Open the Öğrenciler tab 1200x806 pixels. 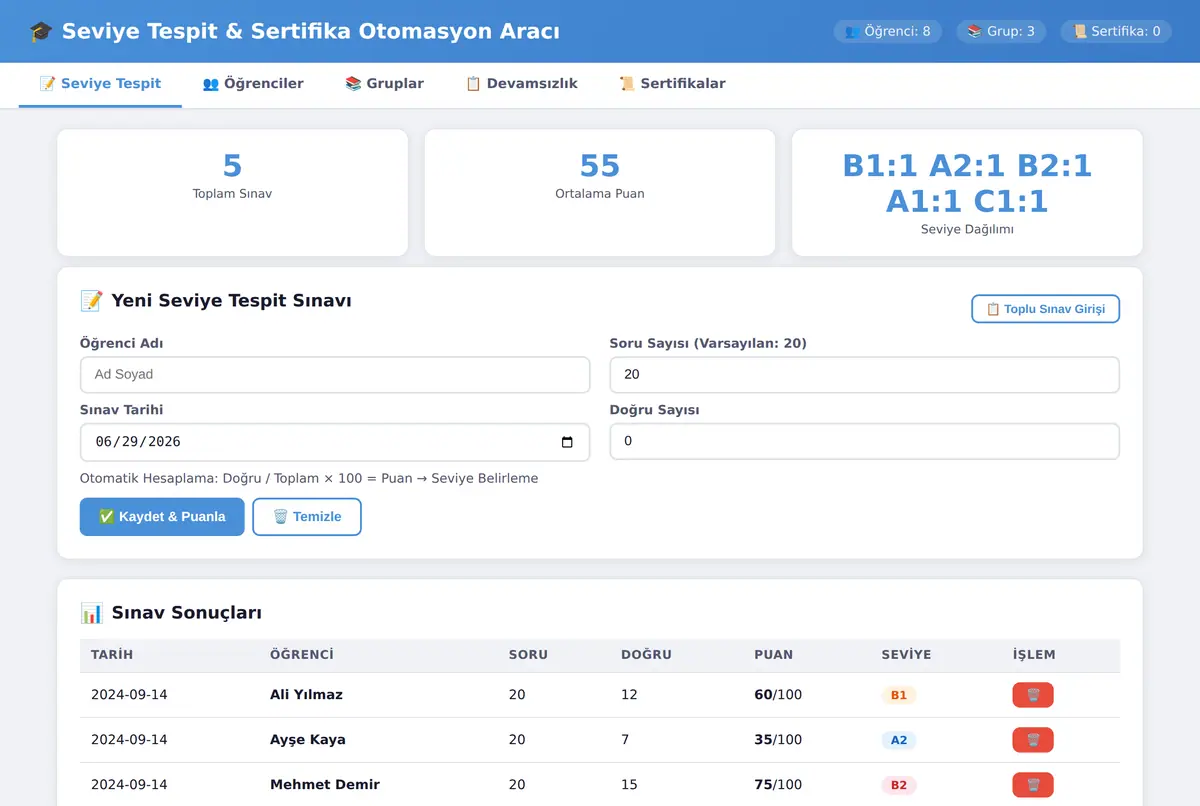click(x=253, y=84)
